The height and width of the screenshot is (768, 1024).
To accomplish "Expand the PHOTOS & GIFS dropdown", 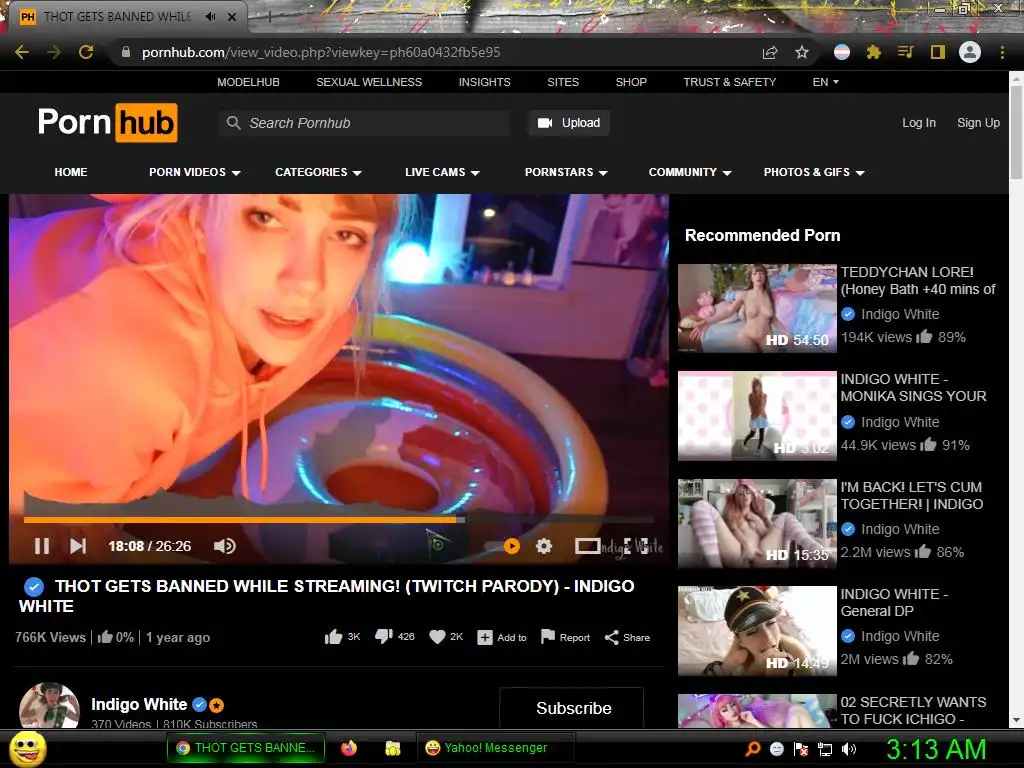I will 814,172.
